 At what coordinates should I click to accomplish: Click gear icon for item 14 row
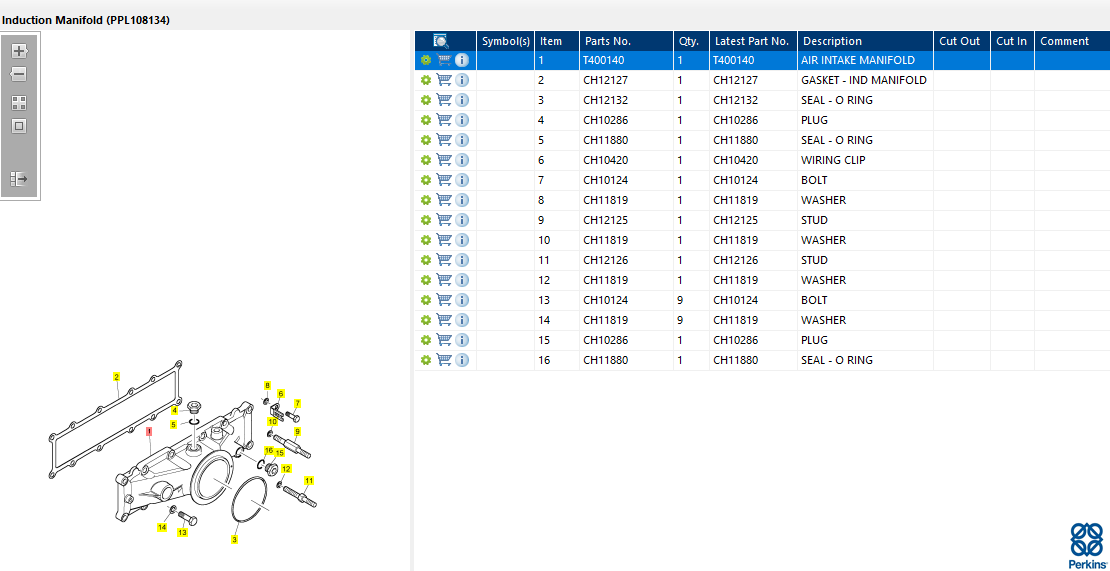point(425,320)
